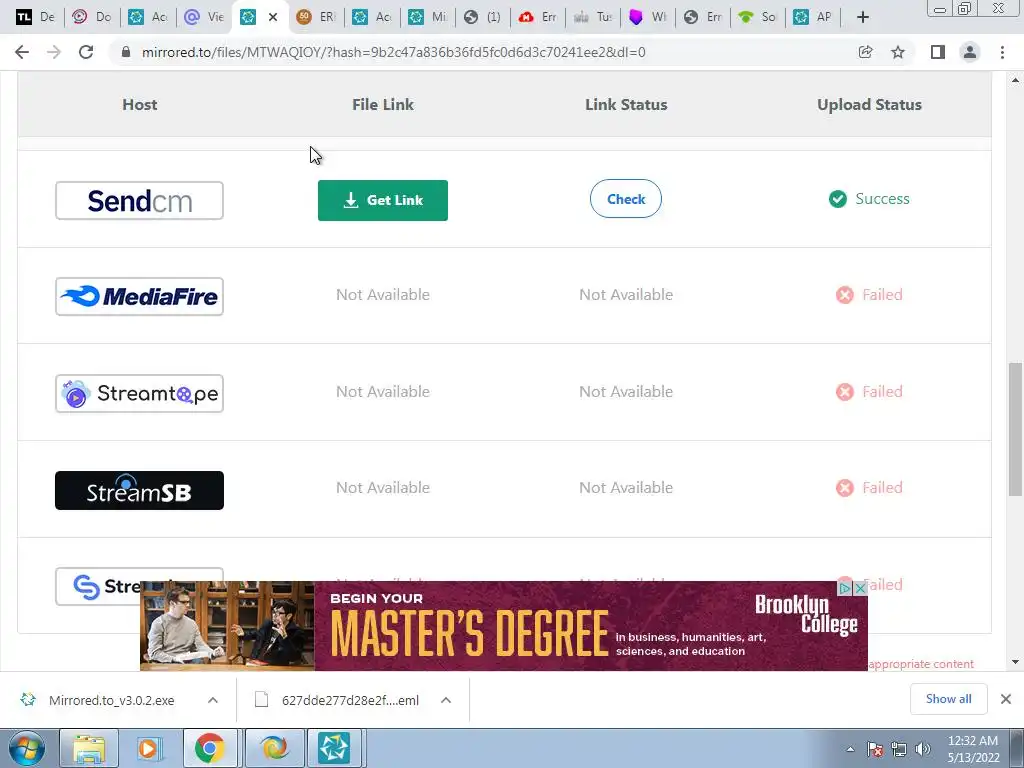This screenshot has width=1024, height=768.
Task: Open the AdChoices info icon
Action: click(846, 588)
